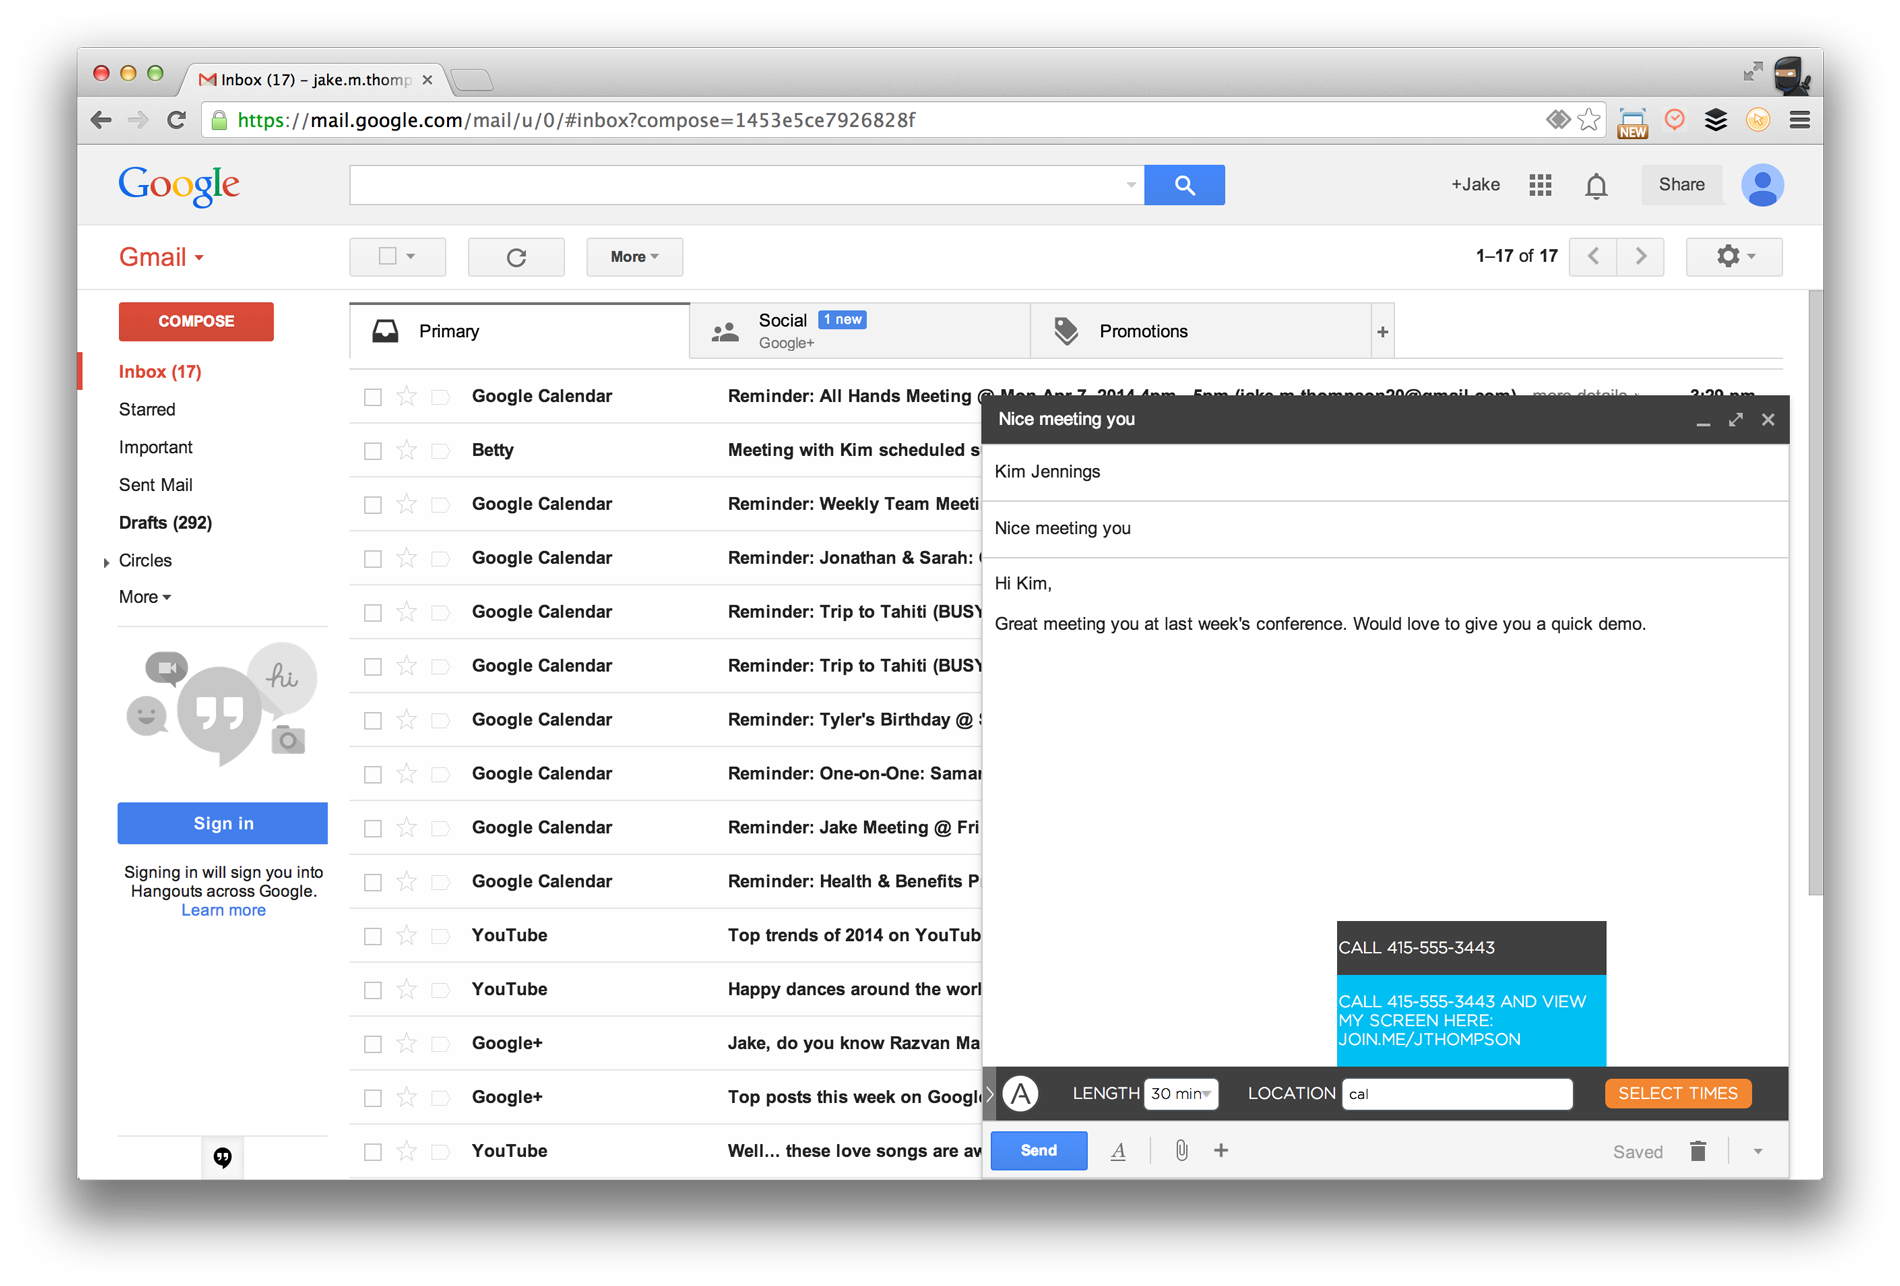Open the settings gear dropdown
This screenshot has height=1286, width=1900.
coord(1734,257)
